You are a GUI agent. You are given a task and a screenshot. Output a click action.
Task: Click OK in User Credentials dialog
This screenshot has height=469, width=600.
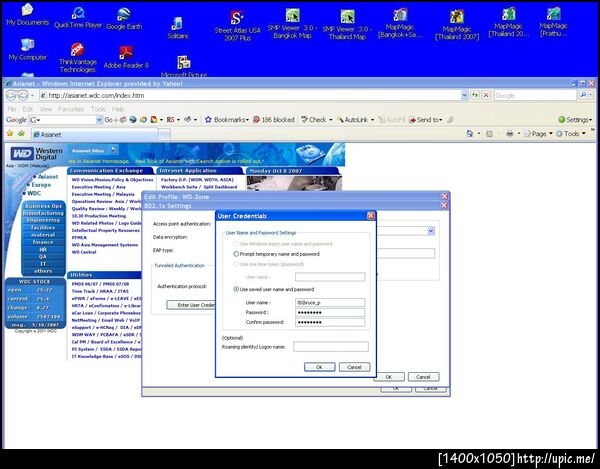tap(320, 367)
